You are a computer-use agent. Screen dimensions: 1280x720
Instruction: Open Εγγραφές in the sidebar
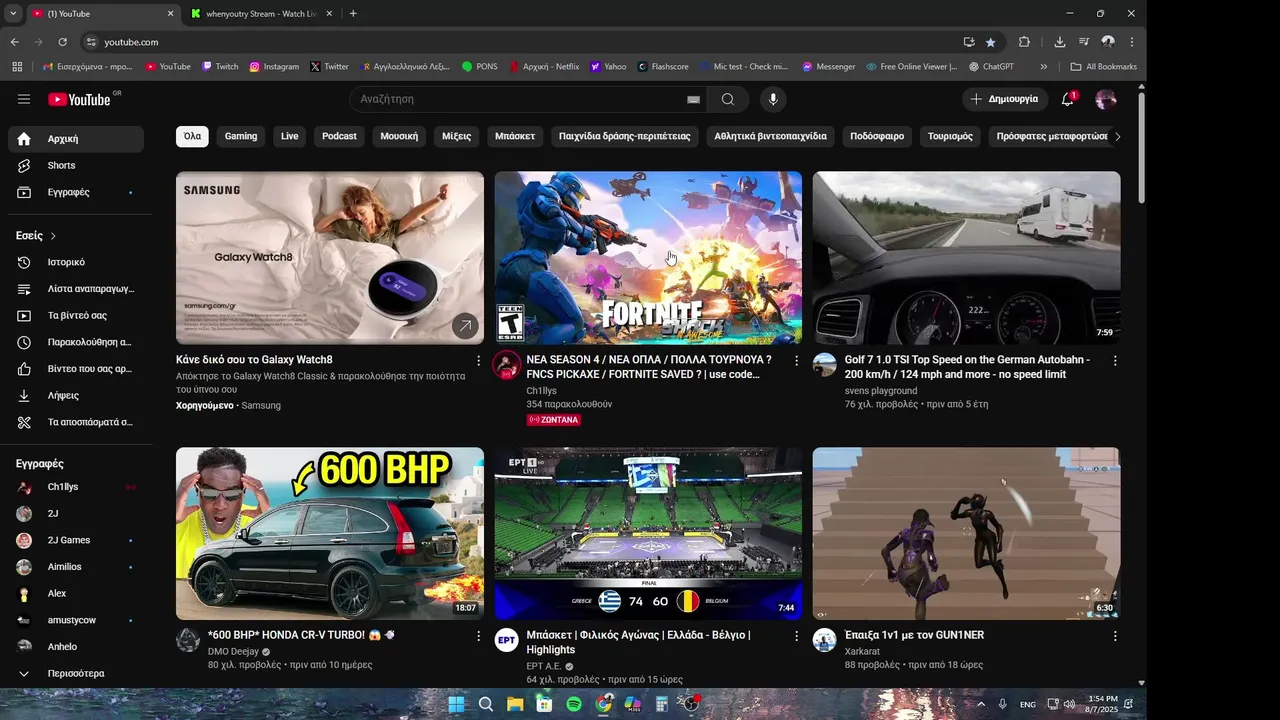pyautogui.click(x=76, y=192)
